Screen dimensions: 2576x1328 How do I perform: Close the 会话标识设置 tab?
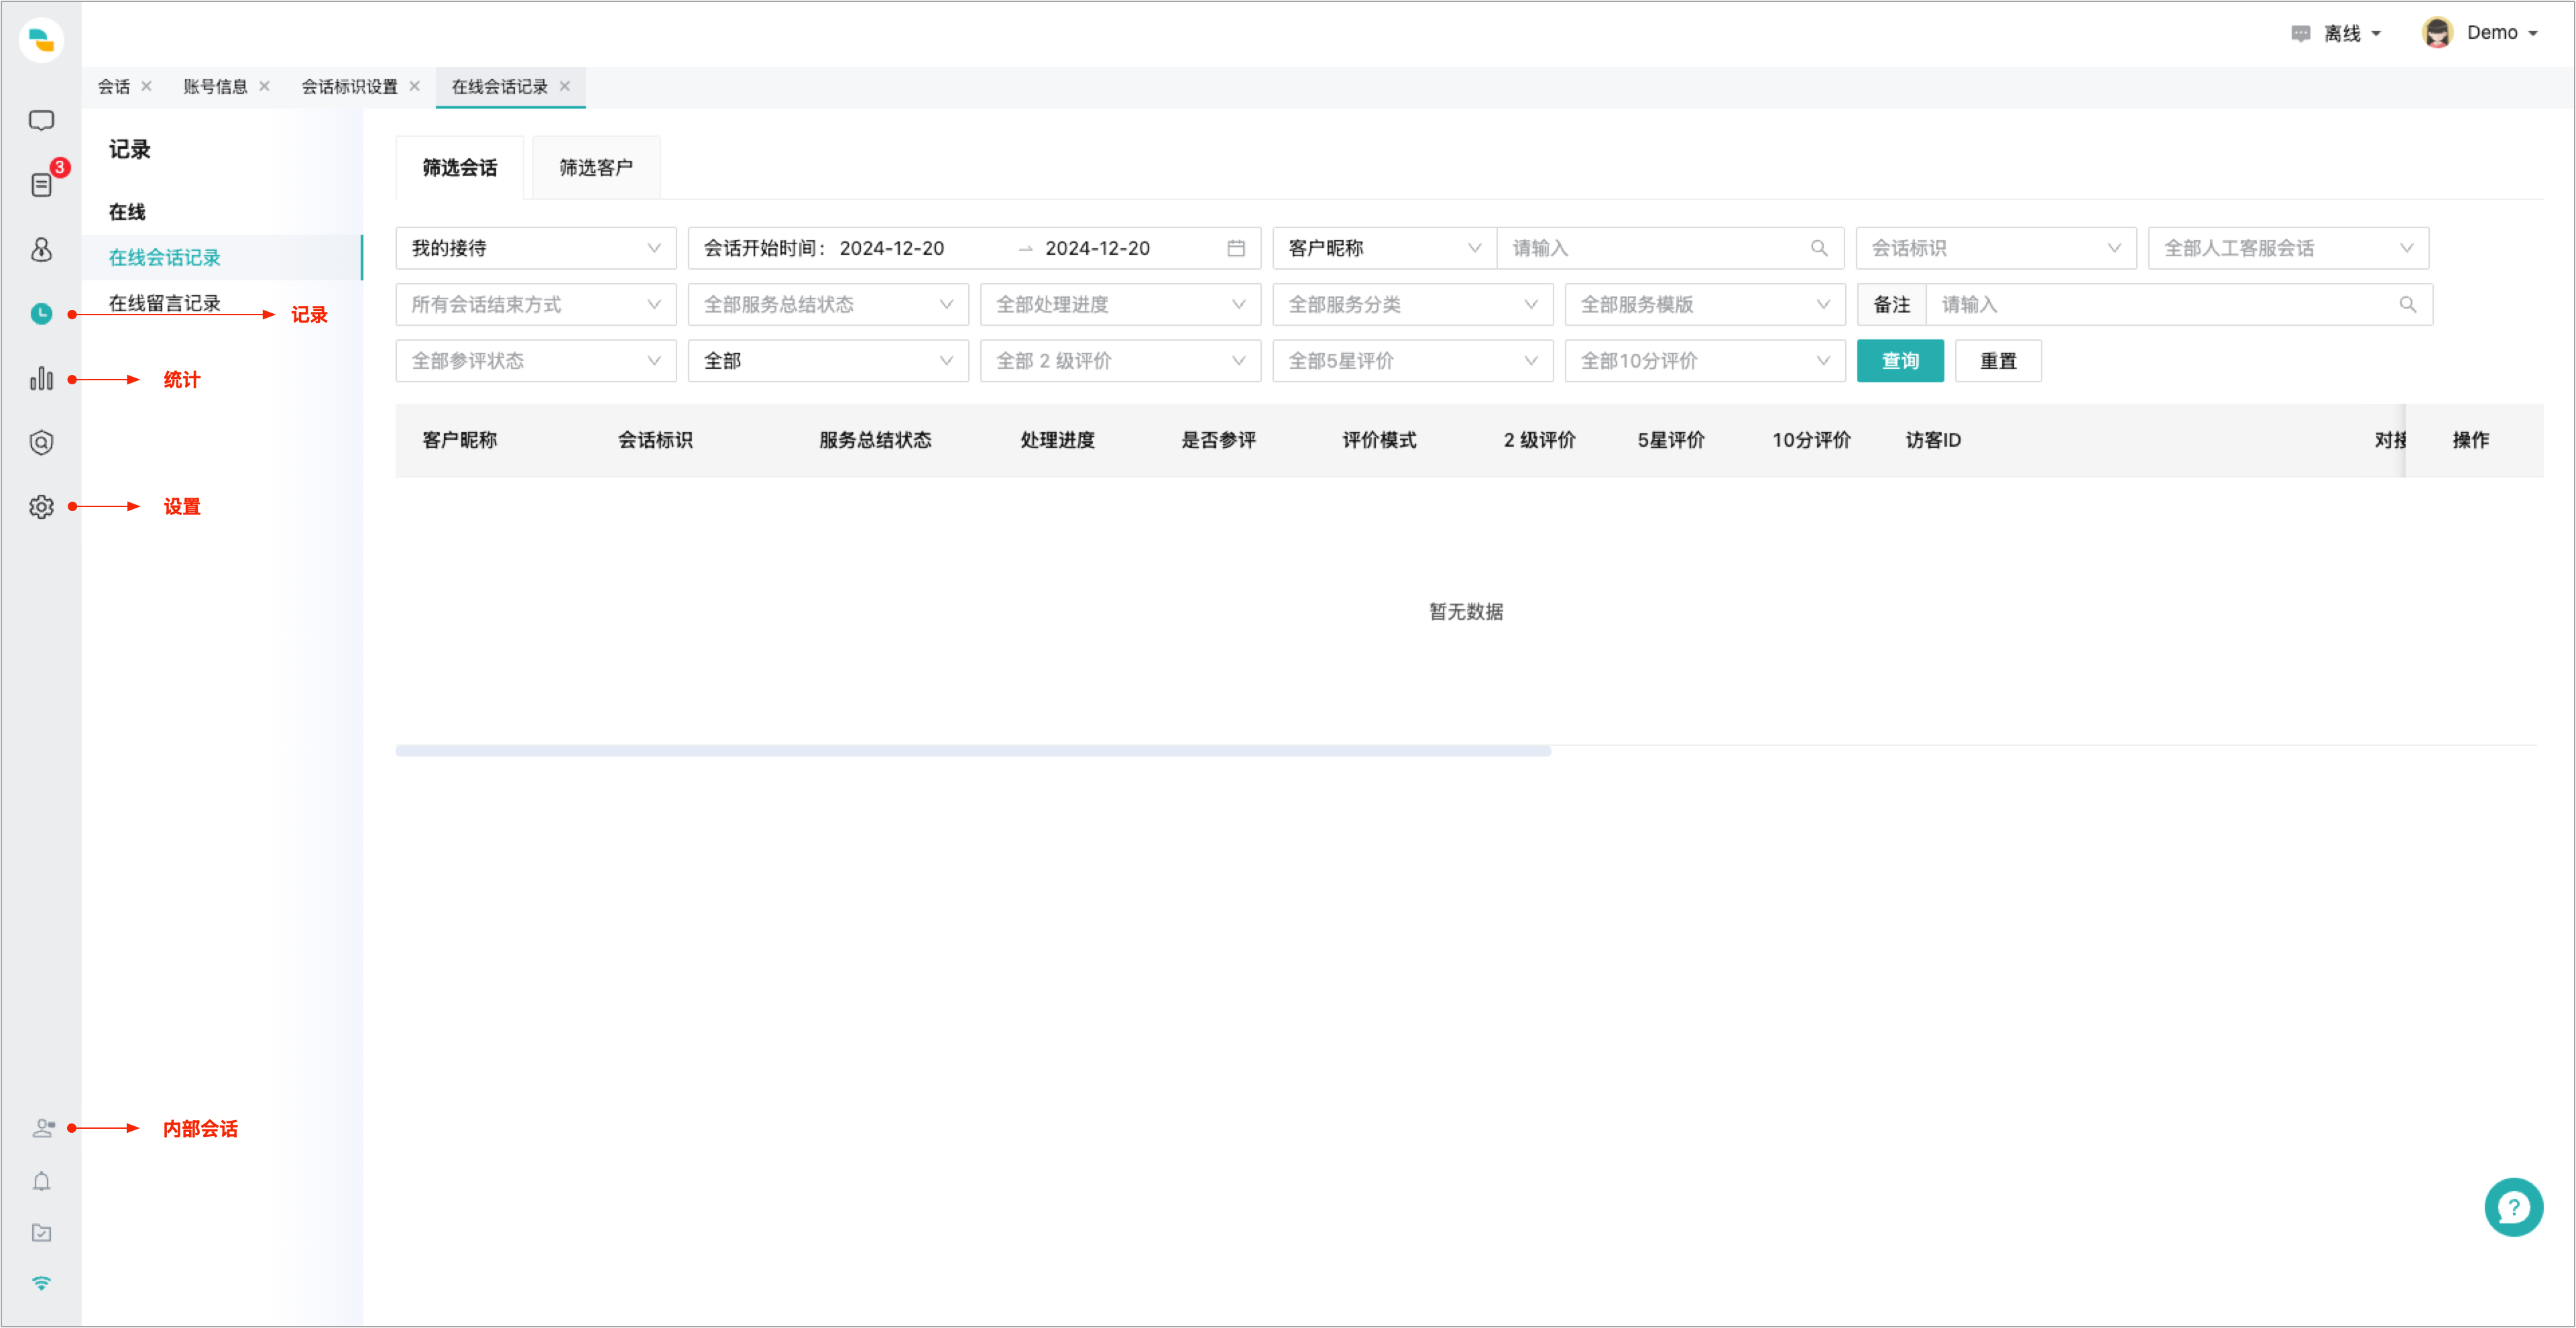click(x=415, y=86)
